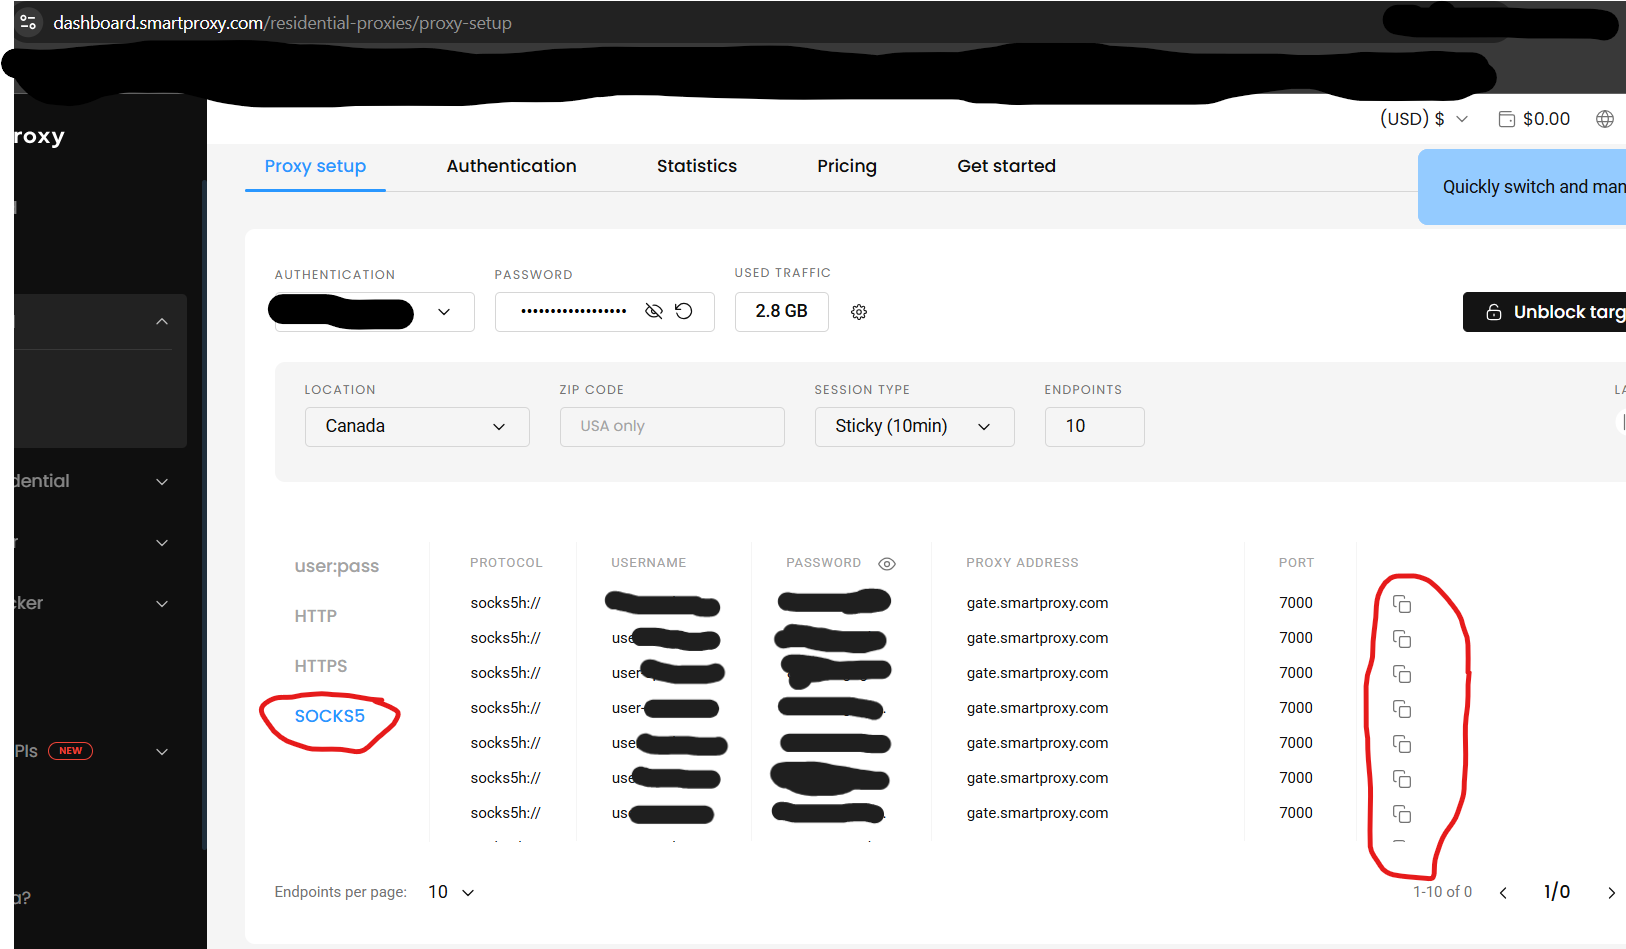Open the Statistics tab

tap(697, 166)
